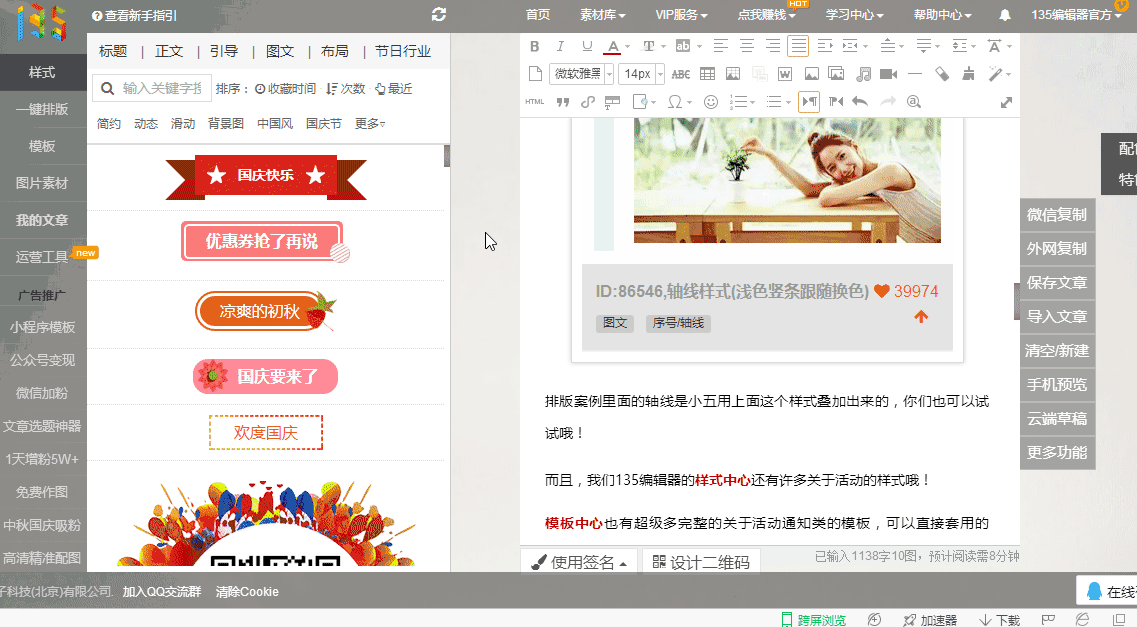
Task: Toggle italic text formatting
Action: (560, 46)
